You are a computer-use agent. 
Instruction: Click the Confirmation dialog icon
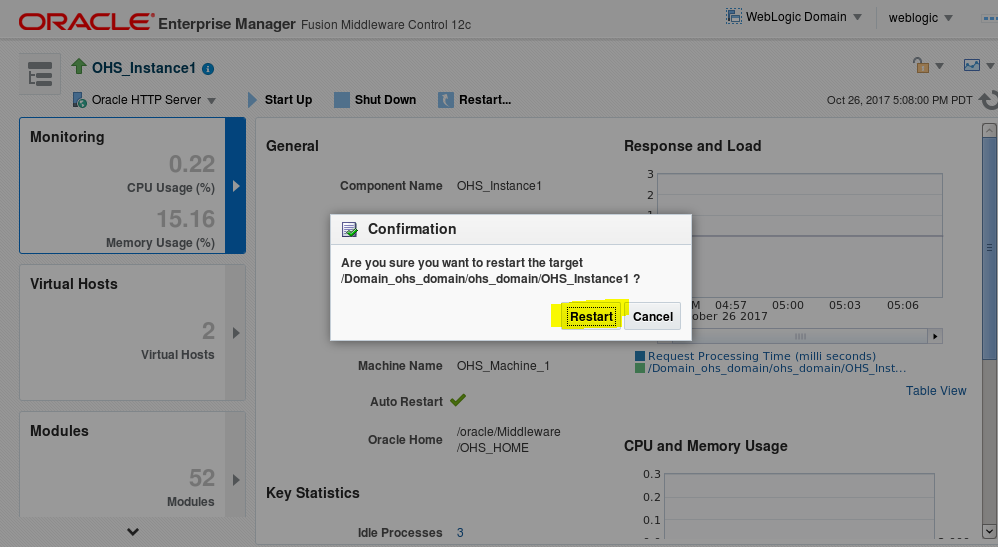tap(349, 229)
